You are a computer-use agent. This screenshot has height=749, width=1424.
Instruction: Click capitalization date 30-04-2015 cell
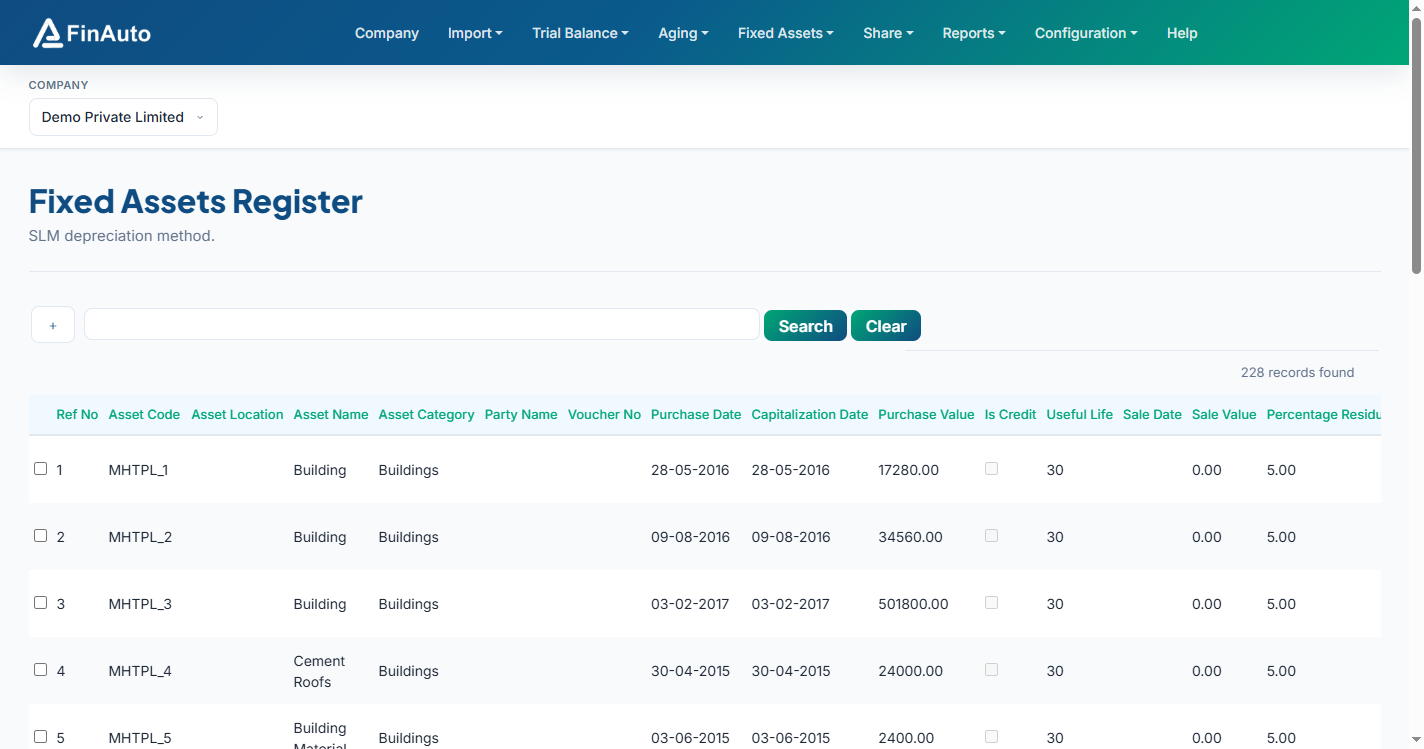pos(791,671)
